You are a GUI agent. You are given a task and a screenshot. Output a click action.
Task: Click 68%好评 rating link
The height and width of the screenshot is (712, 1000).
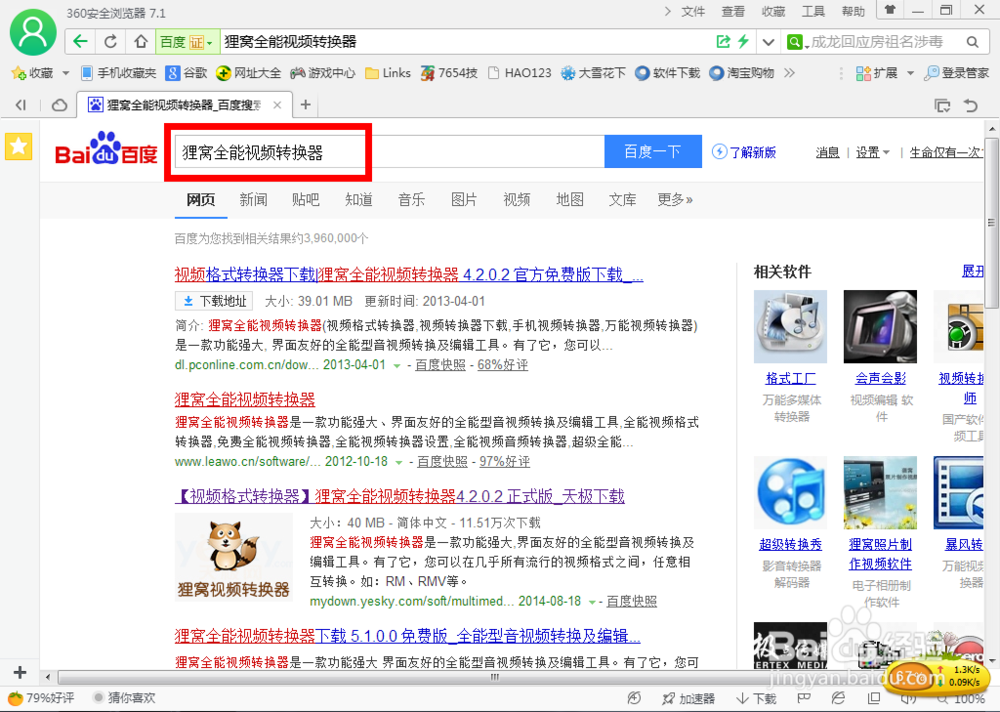(x=503, y=365)
